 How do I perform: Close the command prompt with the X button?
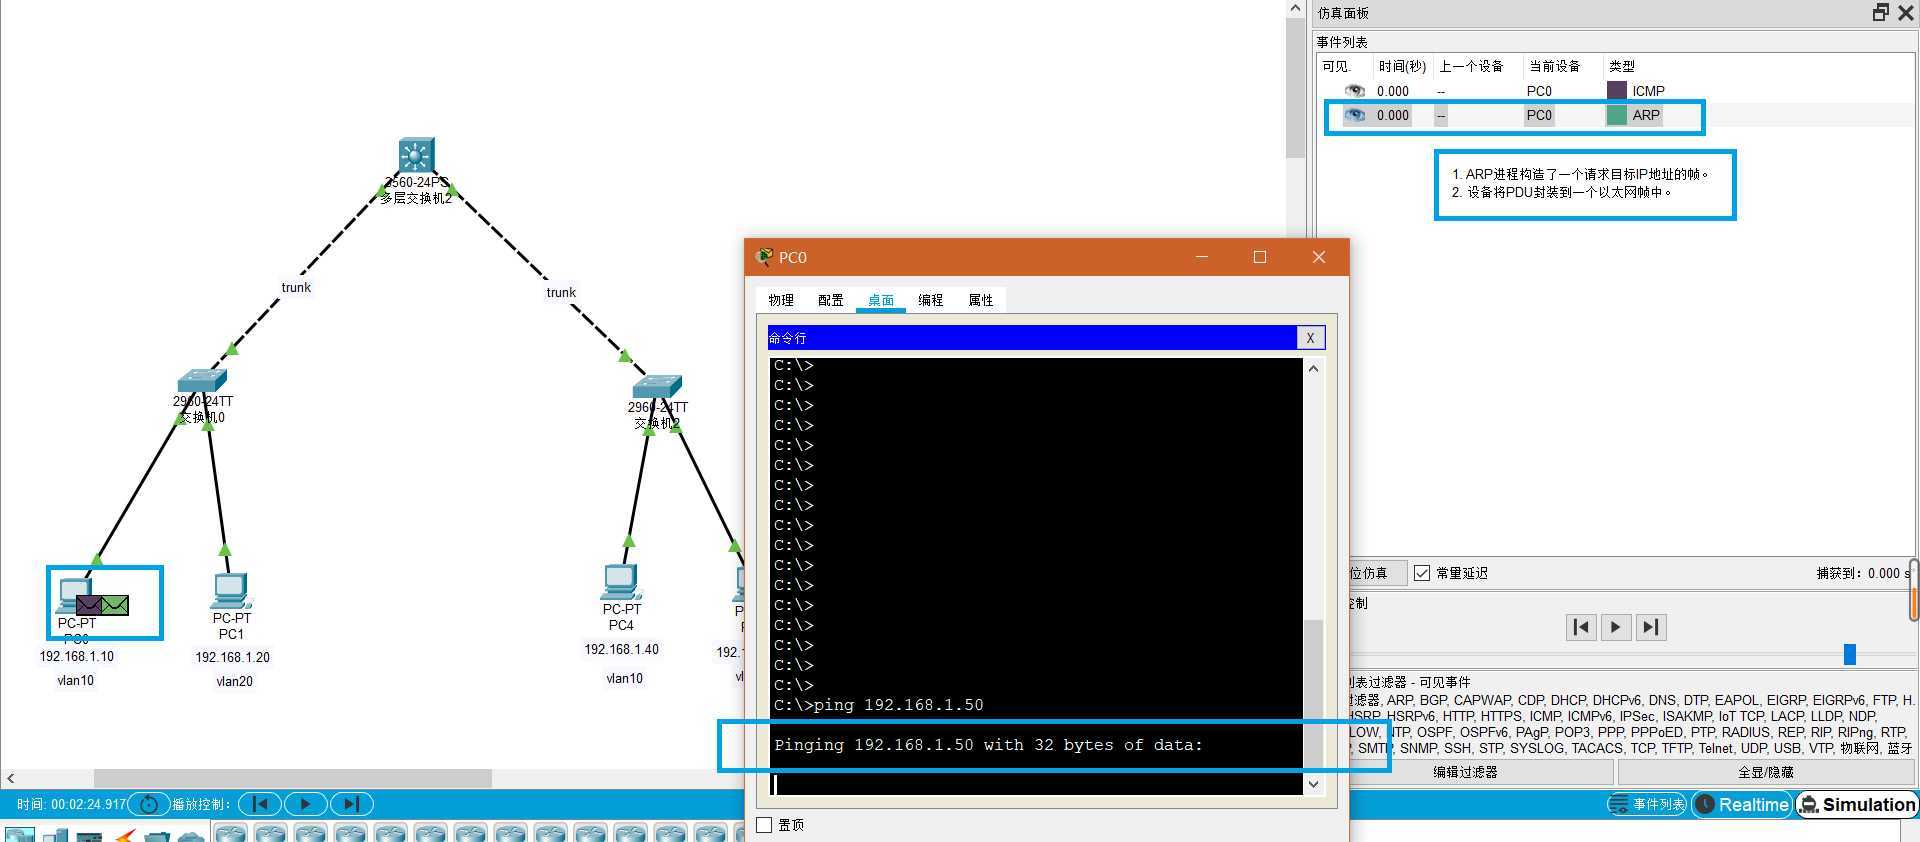click(x=1310, y=338)
